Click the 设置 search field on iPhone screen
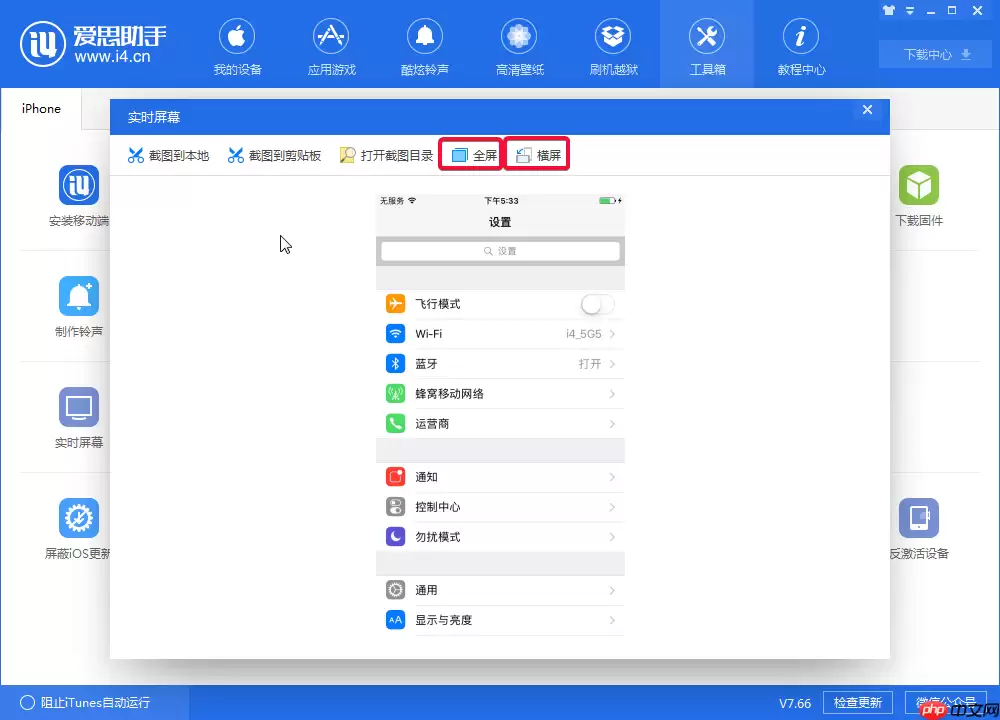 500,251
